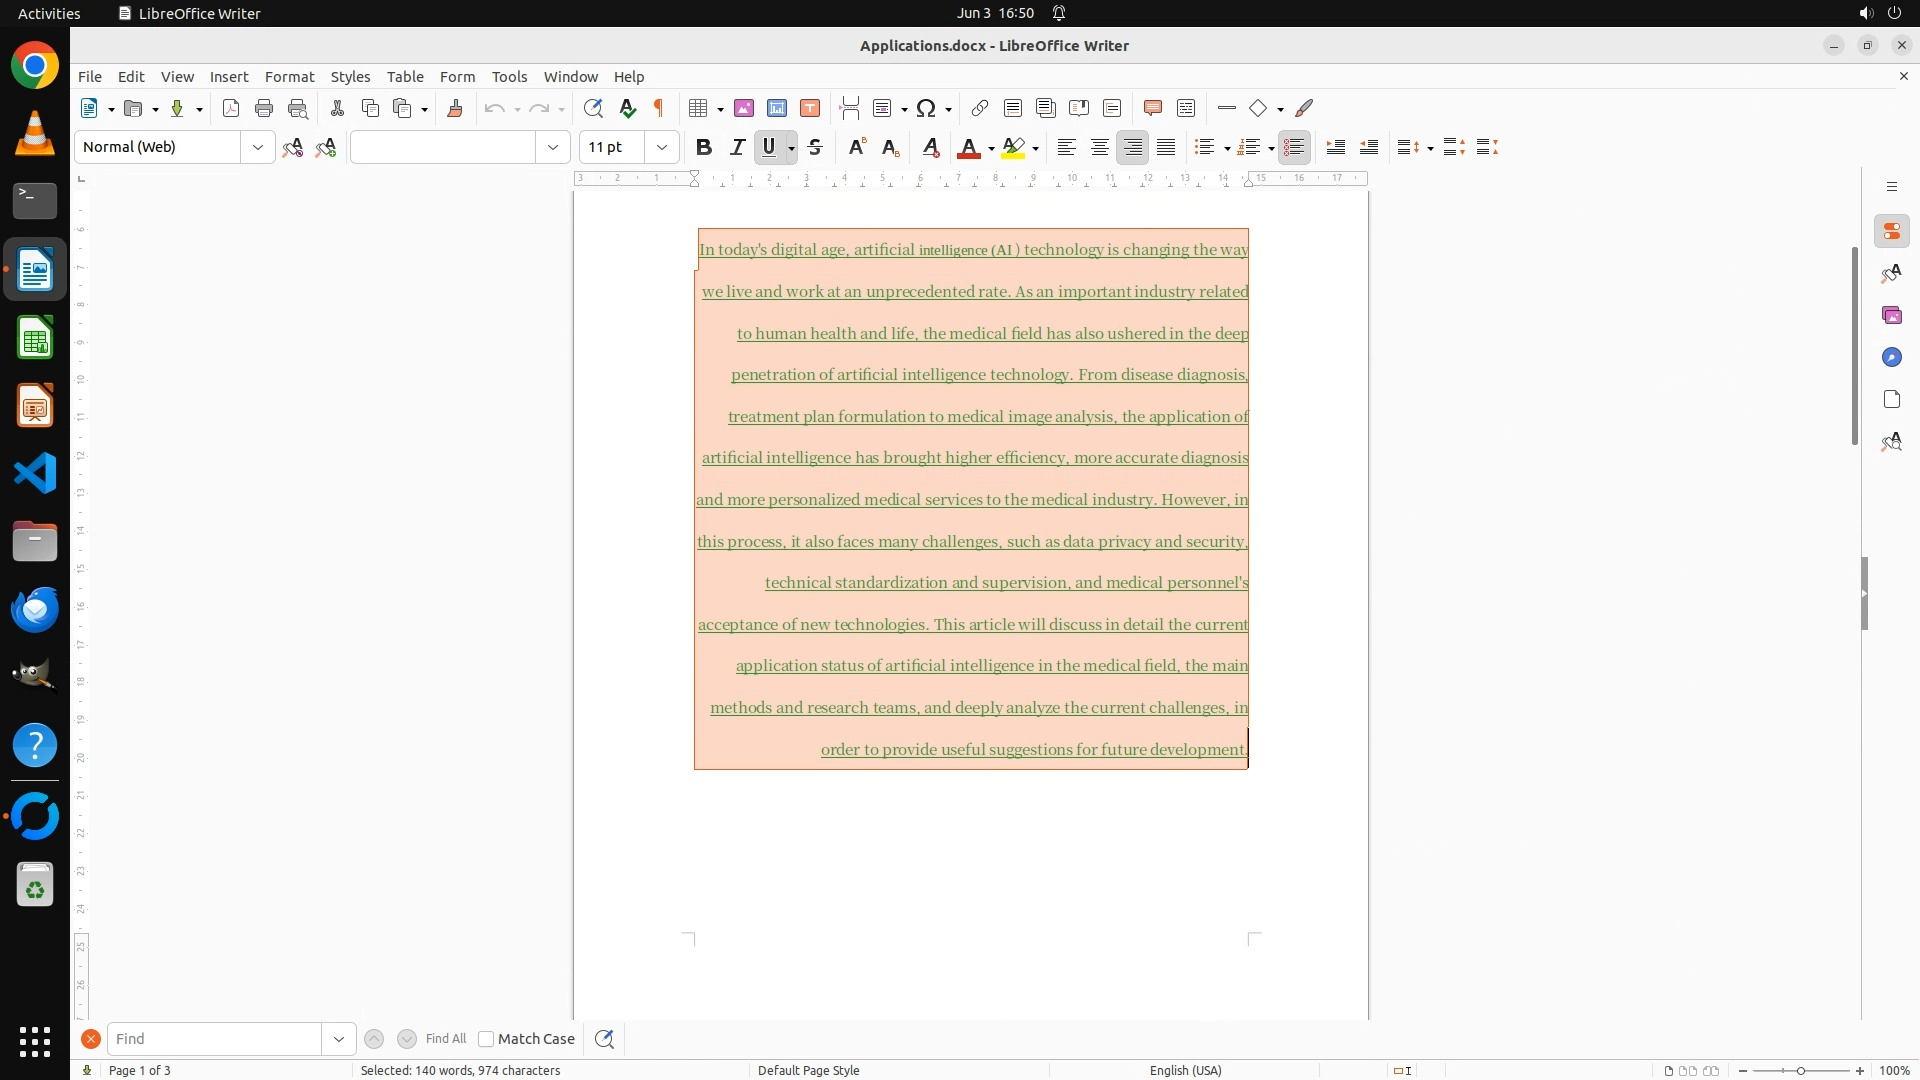This screenshot has width=1920, height=1080.
Task: Click the Export as PDF icon
Action: click(x=231, y=108)
